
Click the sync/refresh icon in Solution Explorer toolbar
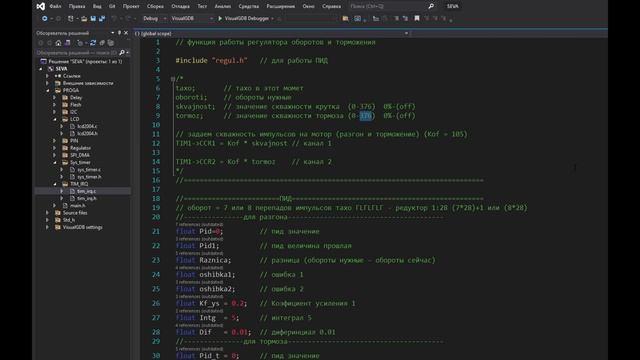pos(93,43)
